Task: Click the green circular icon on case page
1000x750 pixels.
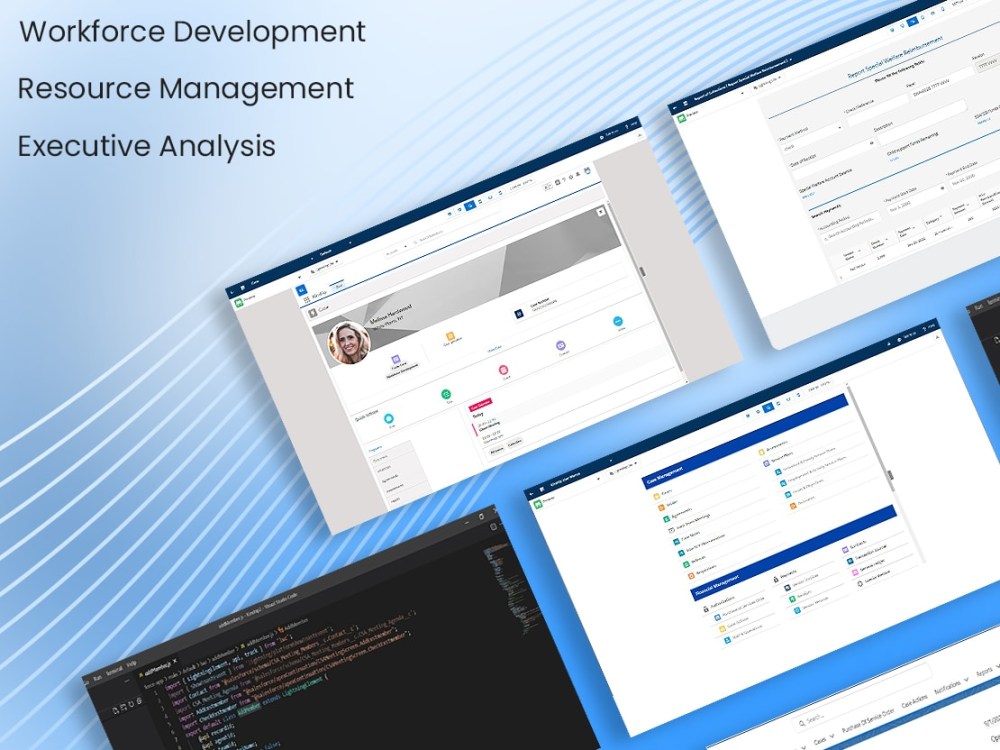Action: (x=446, y=395)
